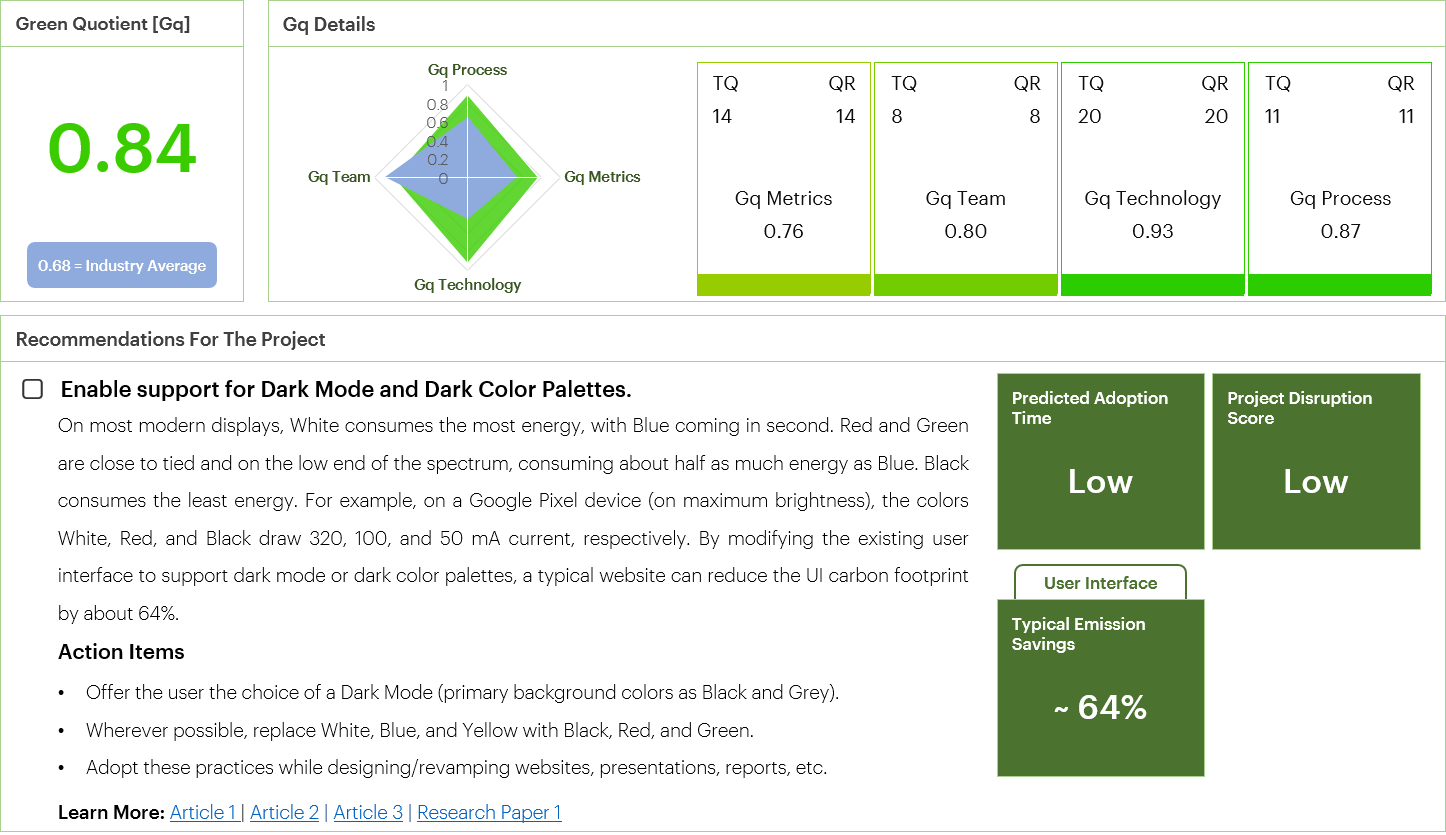Click the Gq Process label on radar chart

pyautogui.click(x=467, y=70)
